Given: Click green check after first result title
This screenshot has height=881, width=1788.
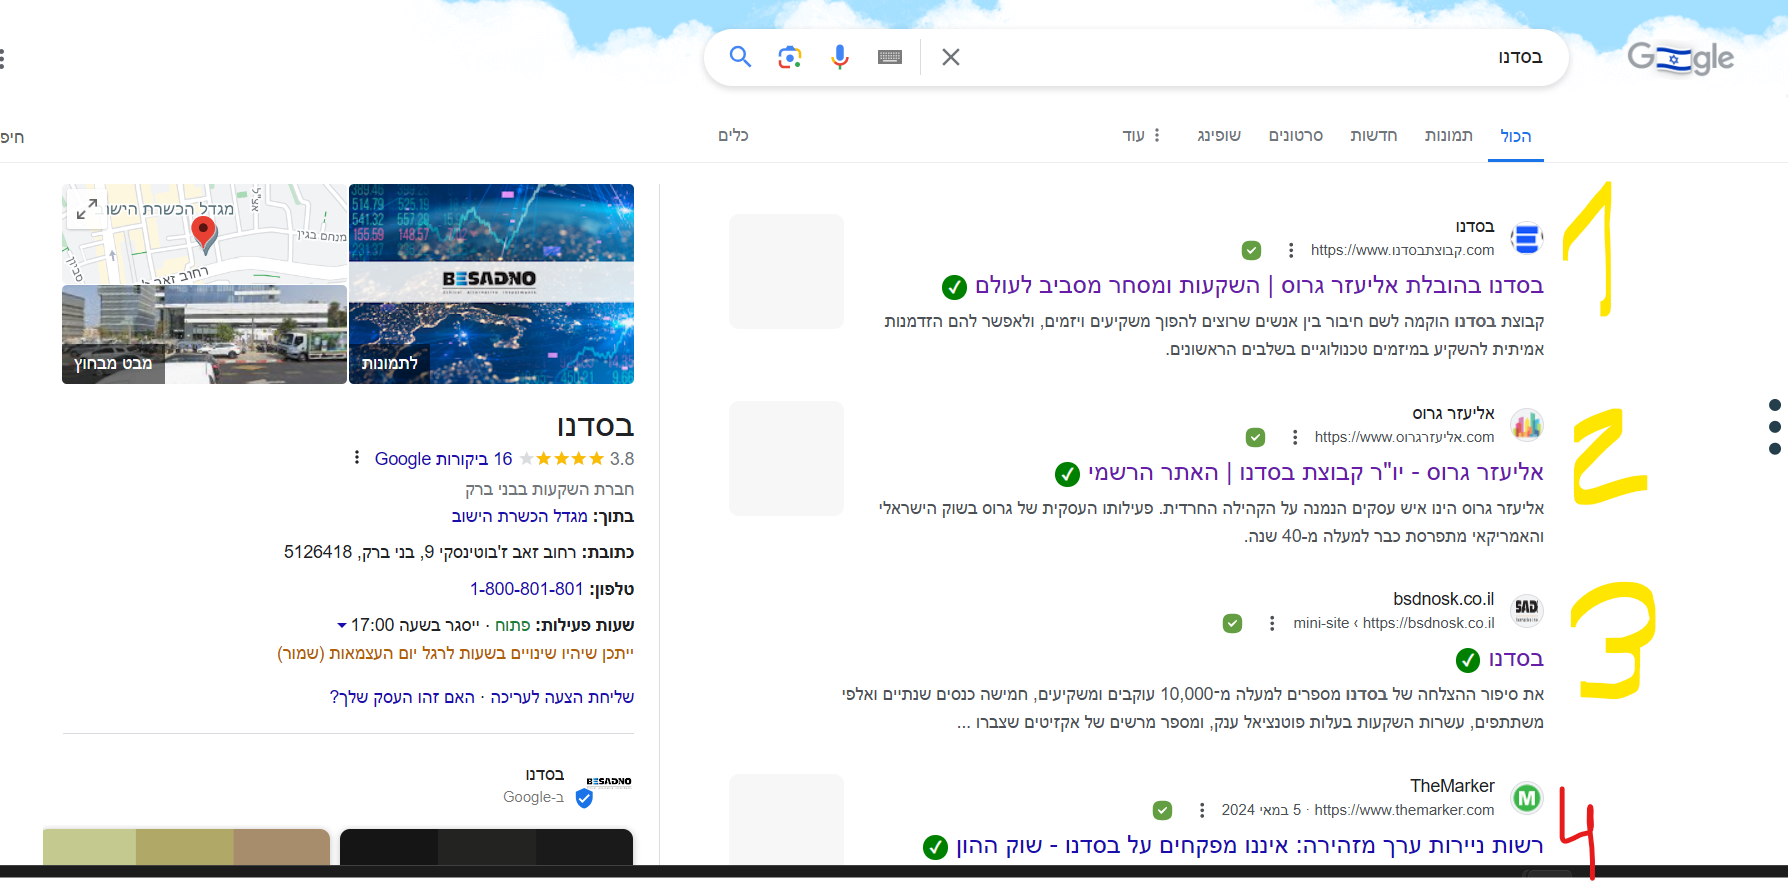Looking at the screenshot, I should click(x=954, y=287).
